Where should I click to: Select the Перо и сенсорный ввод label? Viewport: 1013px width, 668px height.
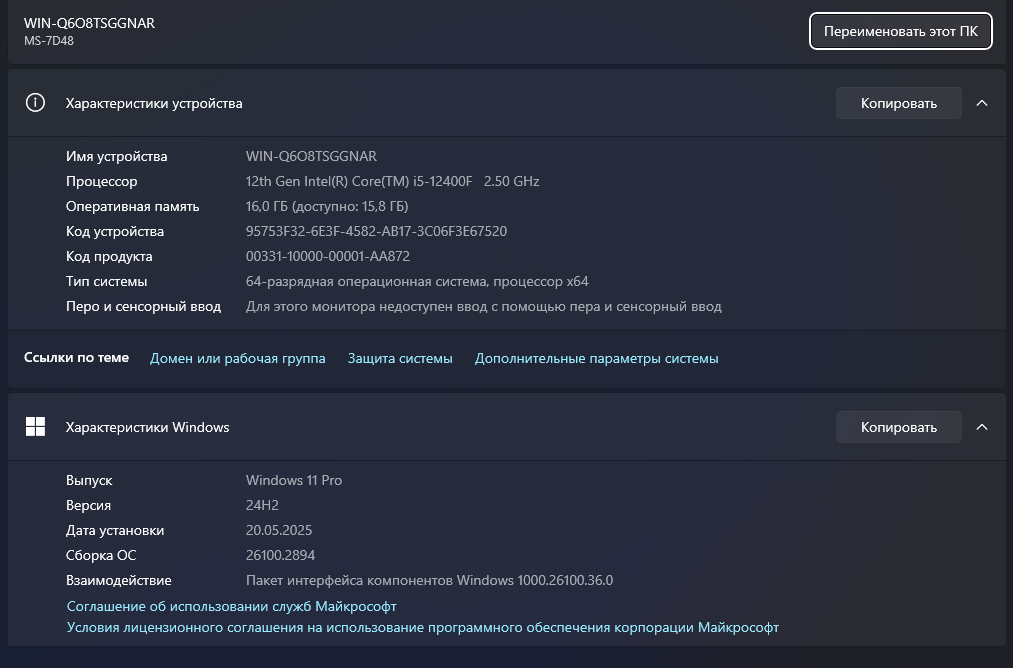click(x=143, y=307)
